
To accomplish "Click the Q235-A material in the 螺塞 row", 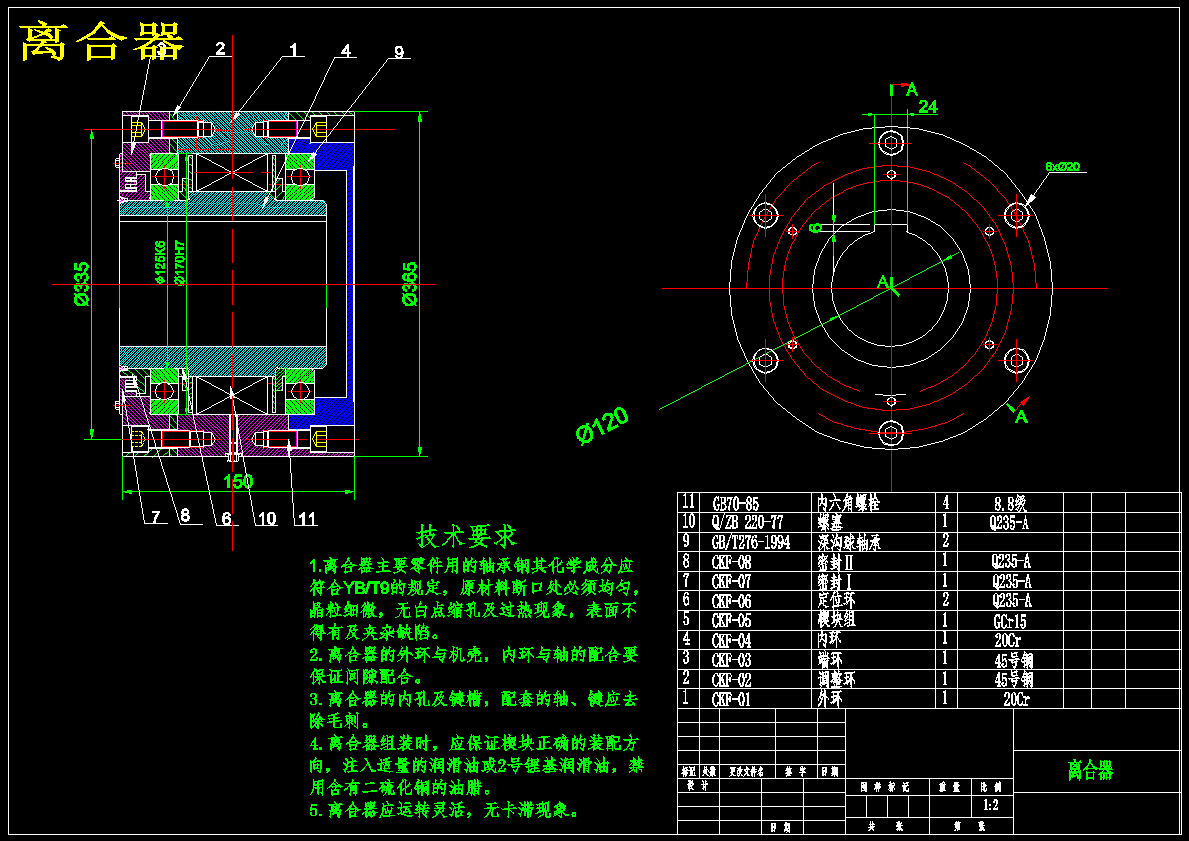I will [x=1009, y=522].
